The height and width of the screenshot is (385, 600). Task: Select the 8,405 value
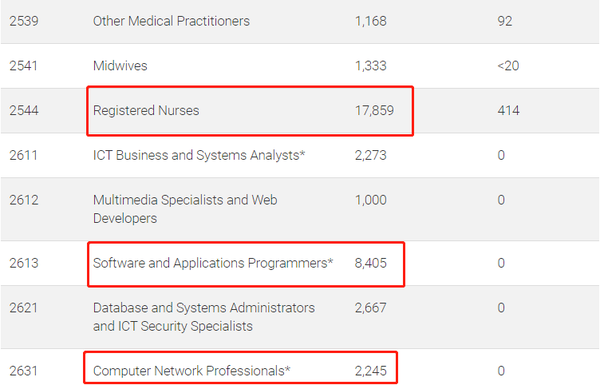coord(370,263)
